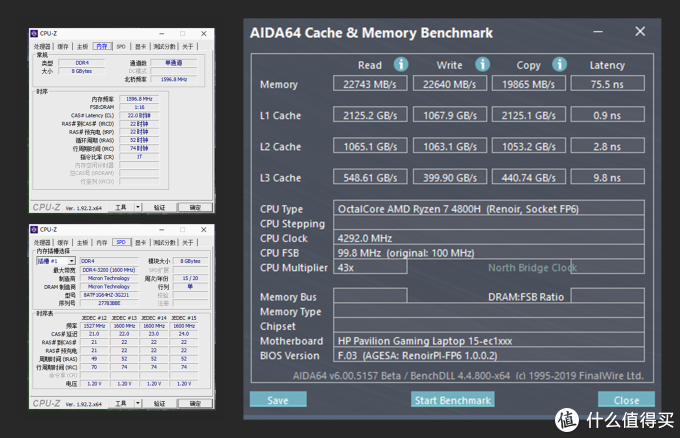680x438 pixels.
Task: Click the 验证 button in the upper CPU-Z window
Action: tap(160, 207)
